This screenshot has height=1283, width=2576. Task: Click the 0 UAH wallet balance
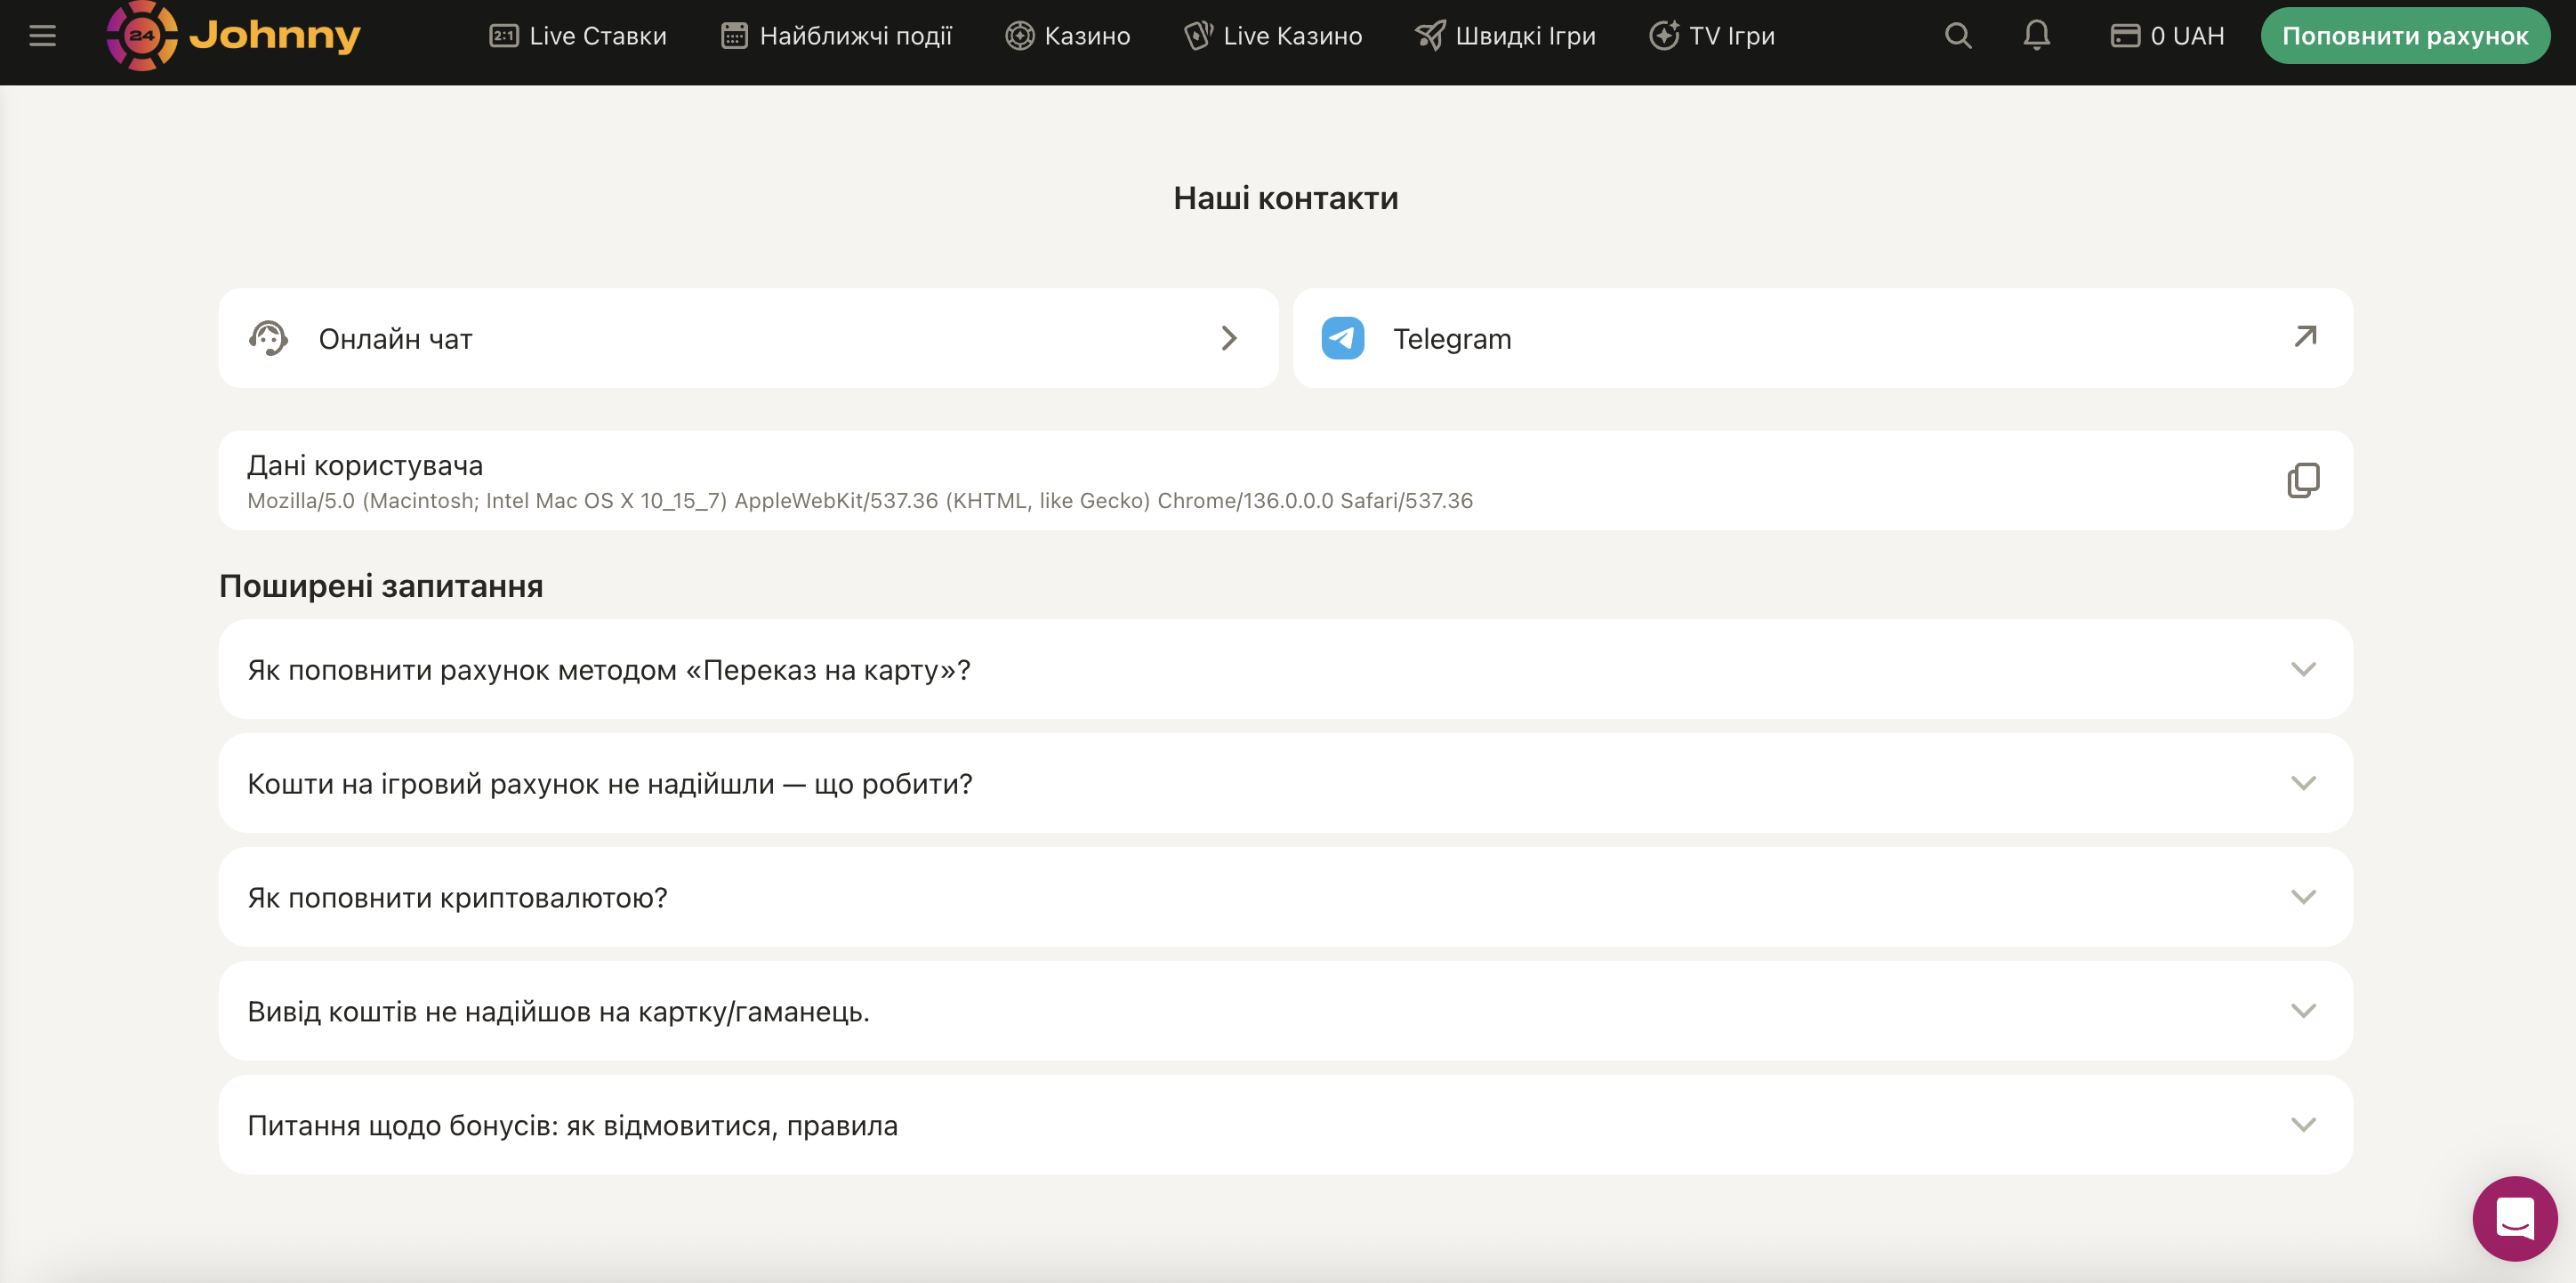pyautogui.click(x=2167, y=36)
